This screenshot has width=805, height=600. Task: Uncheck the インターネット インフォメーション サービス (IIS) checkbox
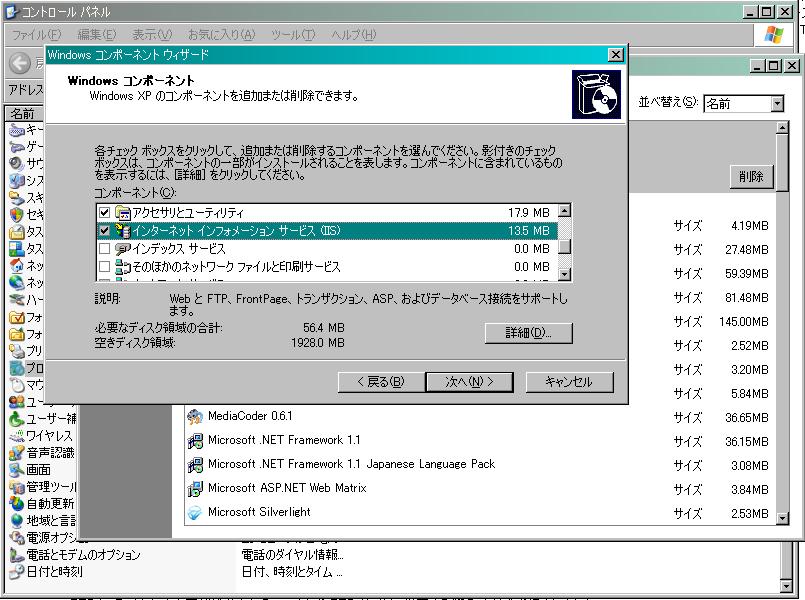pyautogui.click(x=105, y=230)
